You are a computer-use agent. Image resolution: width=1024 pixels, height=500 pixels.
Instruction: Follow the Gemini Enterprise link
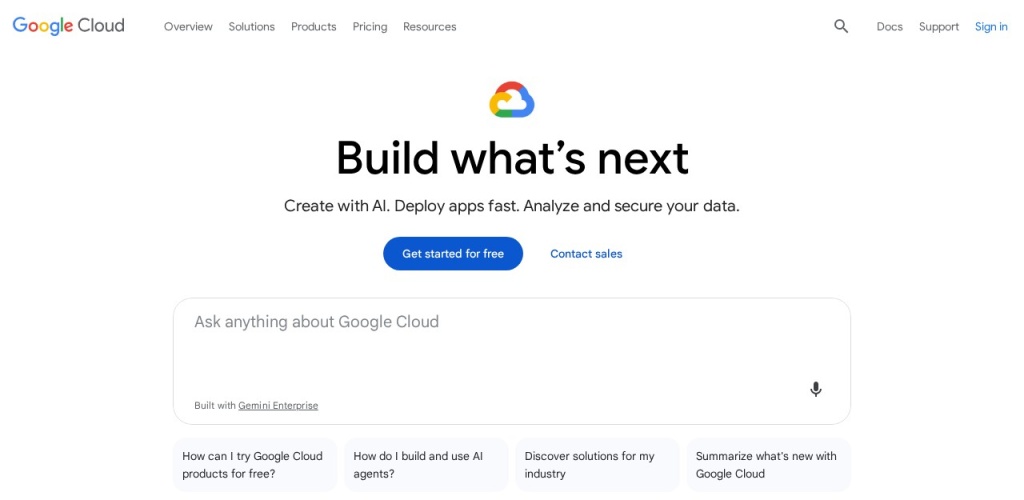278,406
